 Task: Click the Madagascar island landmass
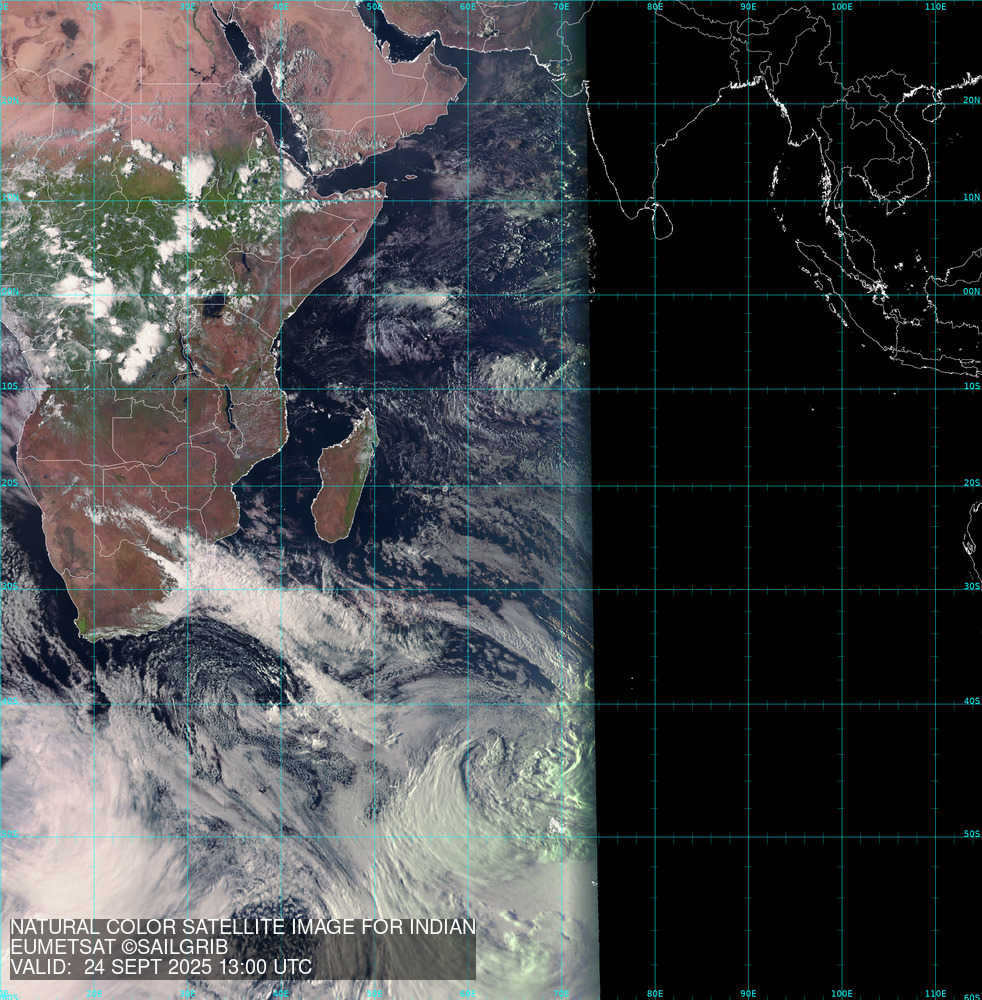click(x=345, y=480)
